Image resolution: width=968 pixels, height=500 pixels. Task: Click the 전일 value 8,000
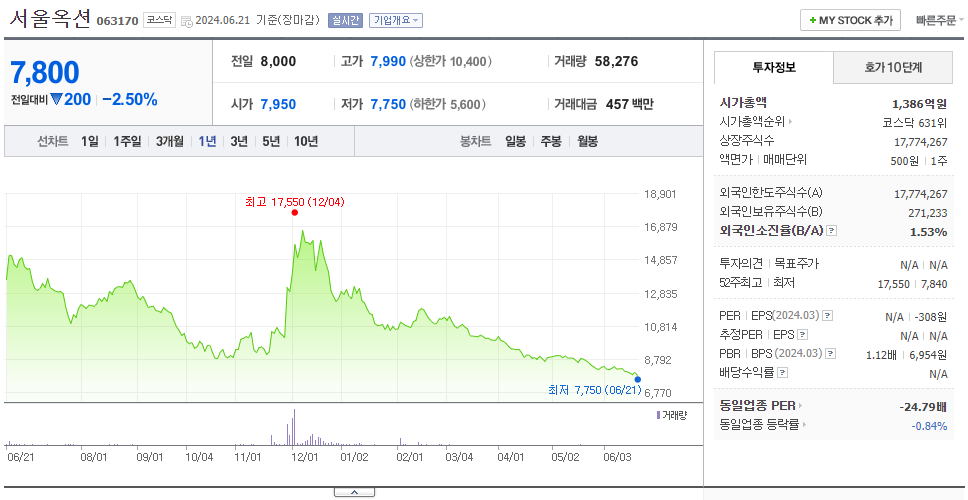tap(278, 61)
